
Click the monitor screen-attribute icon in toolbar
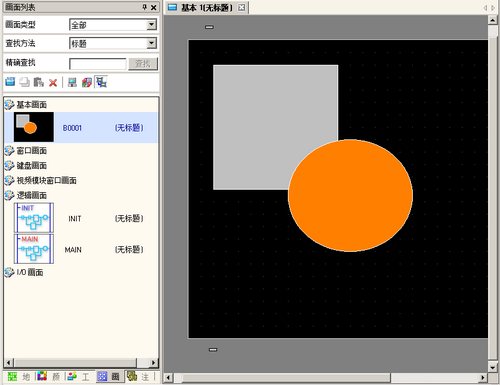72,82
